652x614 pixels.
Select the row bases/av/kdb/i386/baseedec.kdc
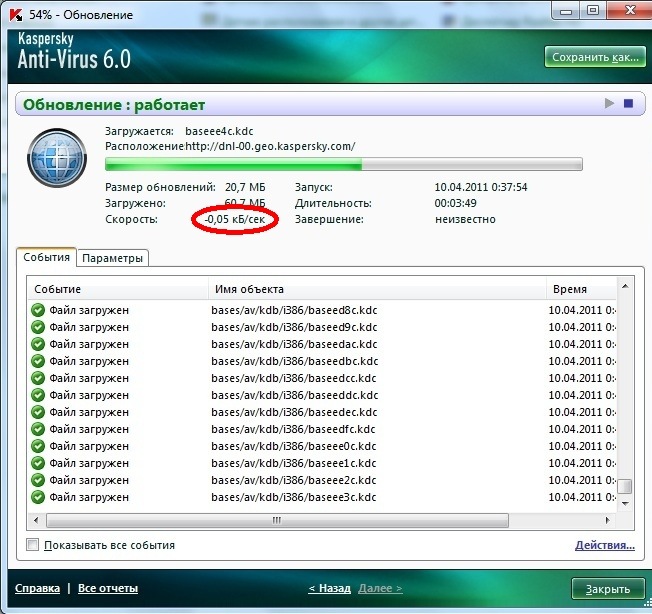coord(322,412)
